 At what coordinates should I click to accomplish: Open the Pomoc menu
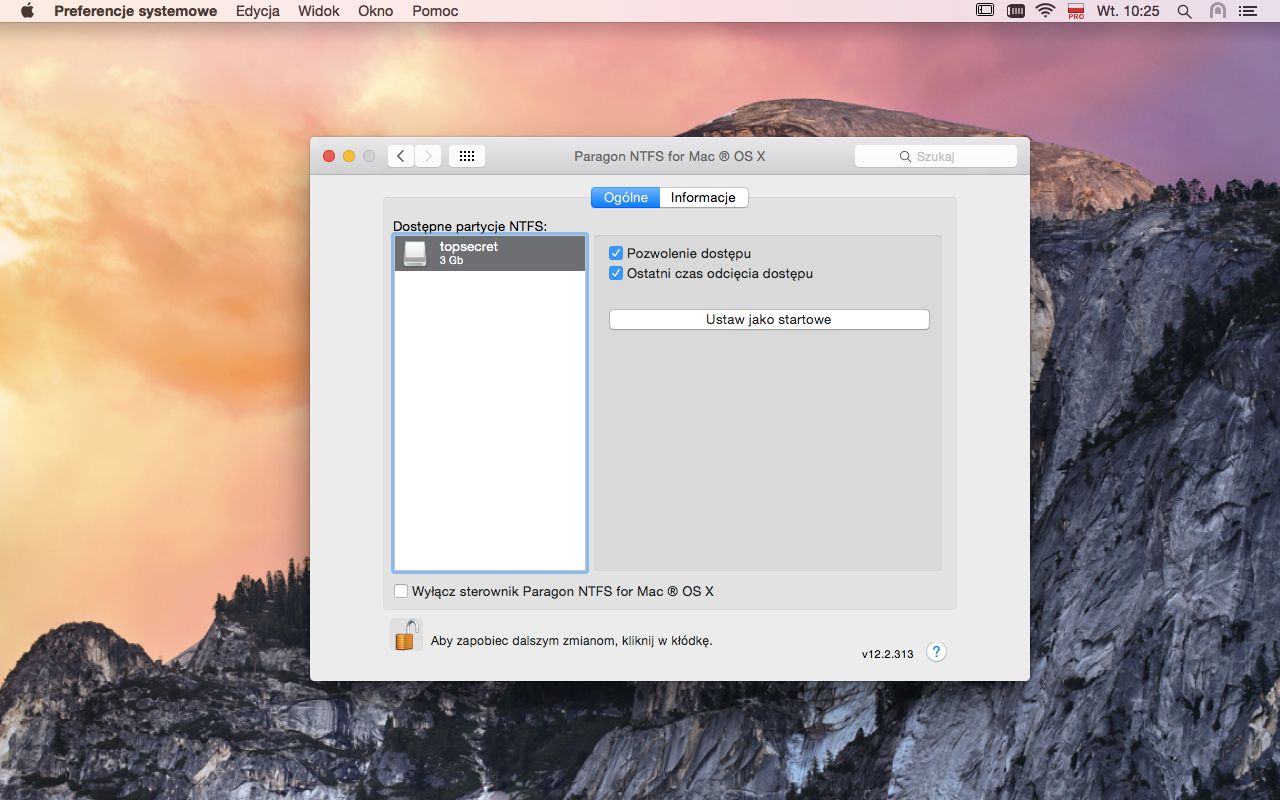(x=435, y=11)
